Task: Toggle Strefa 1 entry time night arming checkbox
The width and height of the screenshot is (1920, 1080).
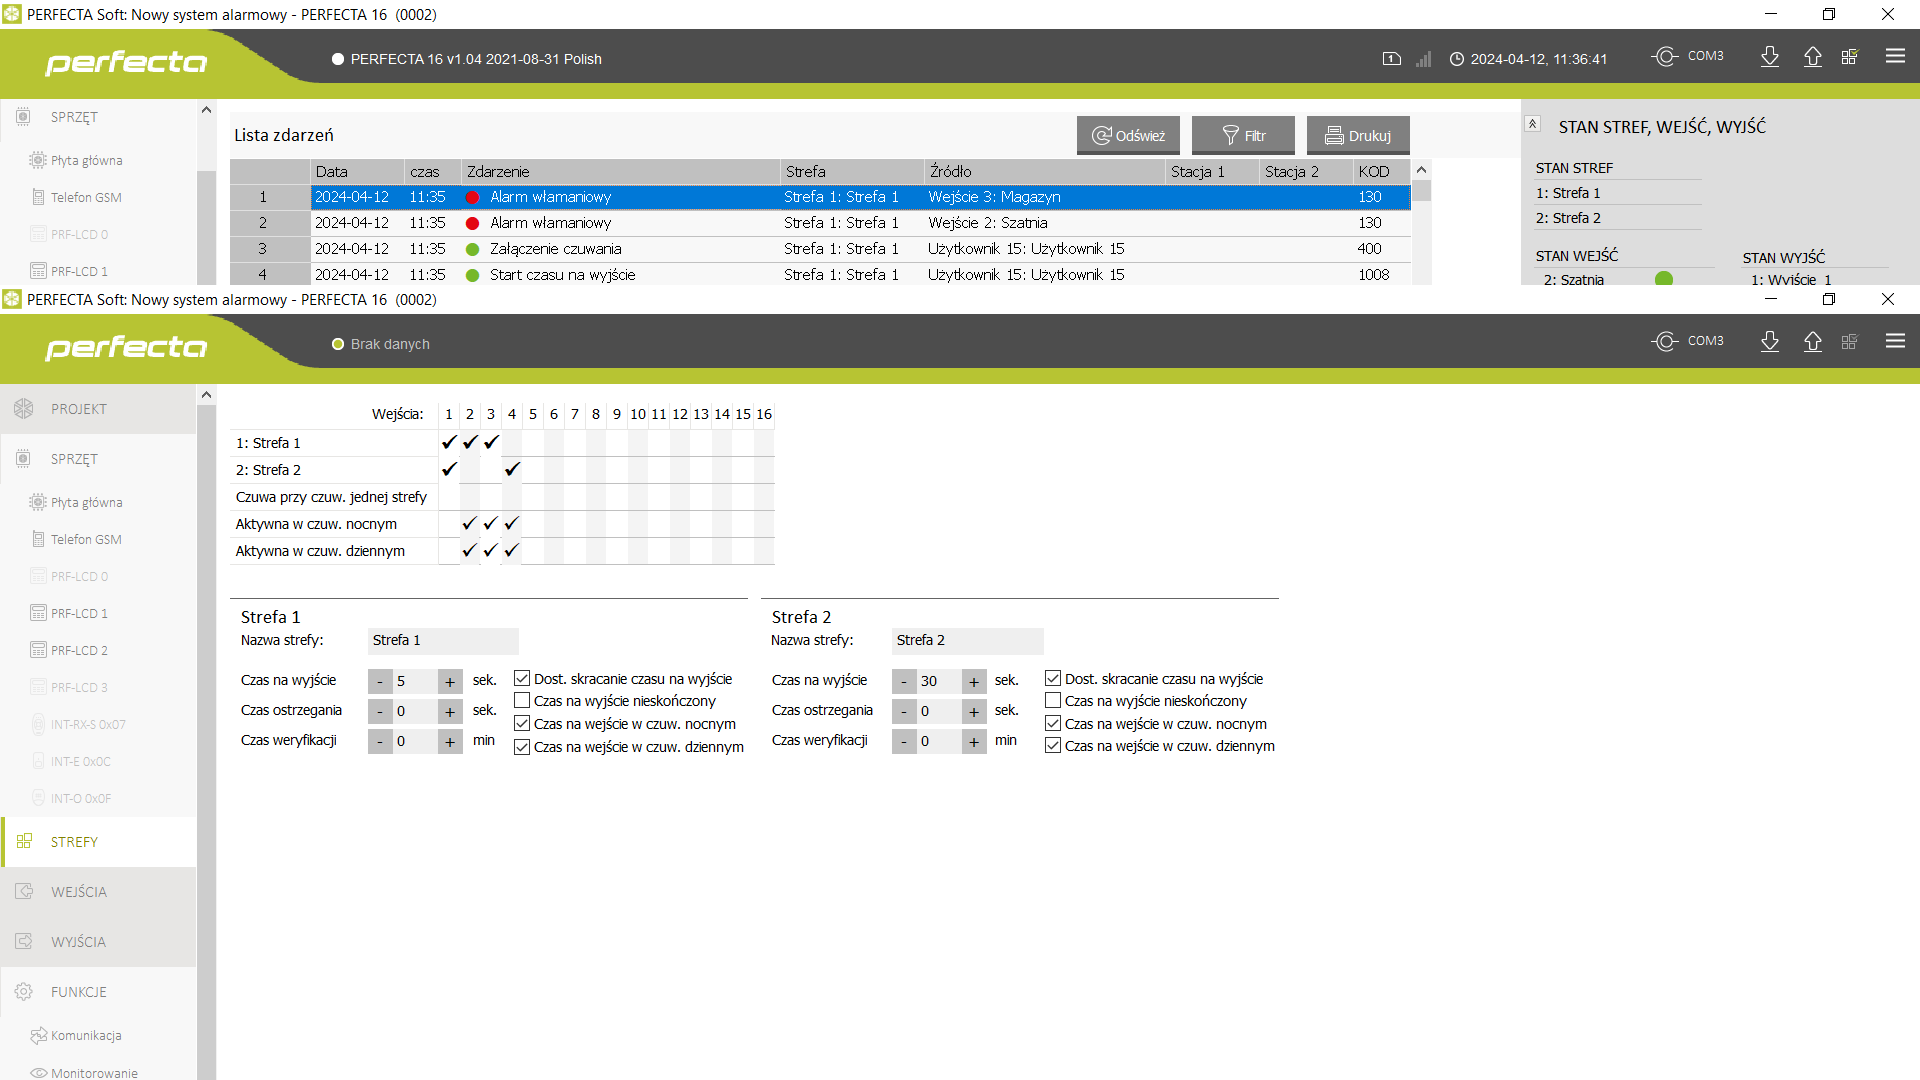Action: (x=522, y=724)
